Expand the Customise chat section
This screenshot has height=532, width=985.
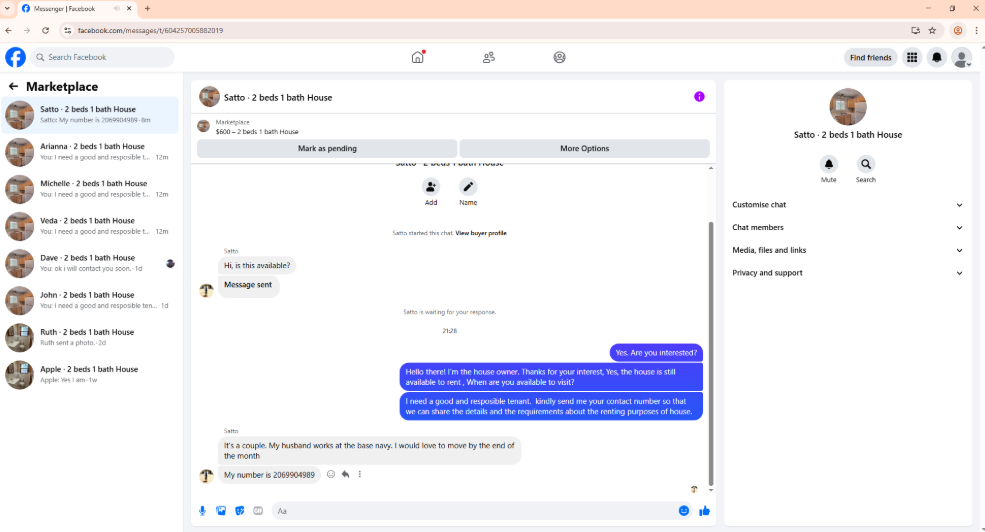click(847, 205)
